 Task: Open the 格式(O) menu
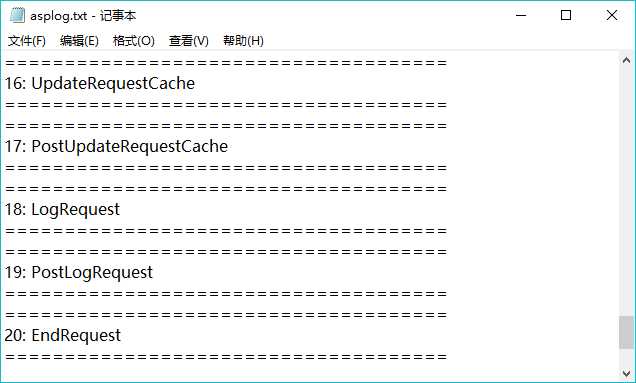[x=133, y=41]
